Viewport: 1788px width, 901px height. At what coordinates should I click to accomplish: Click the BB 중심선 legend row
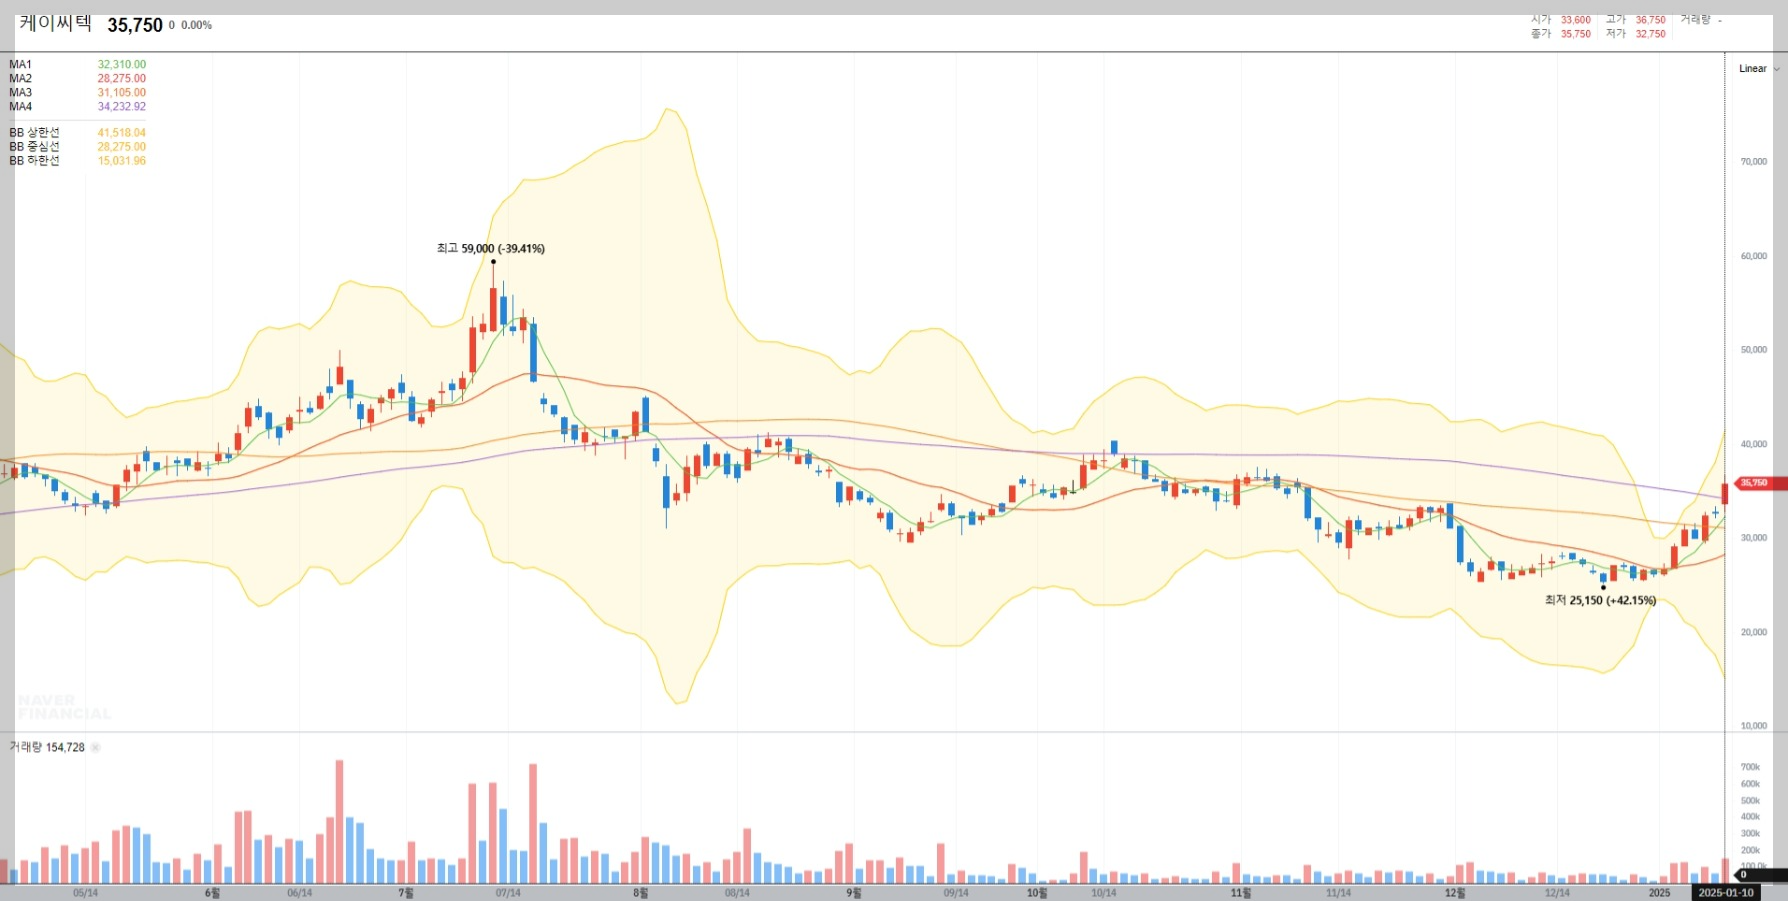pyautogui.click(x=77, y=147)
